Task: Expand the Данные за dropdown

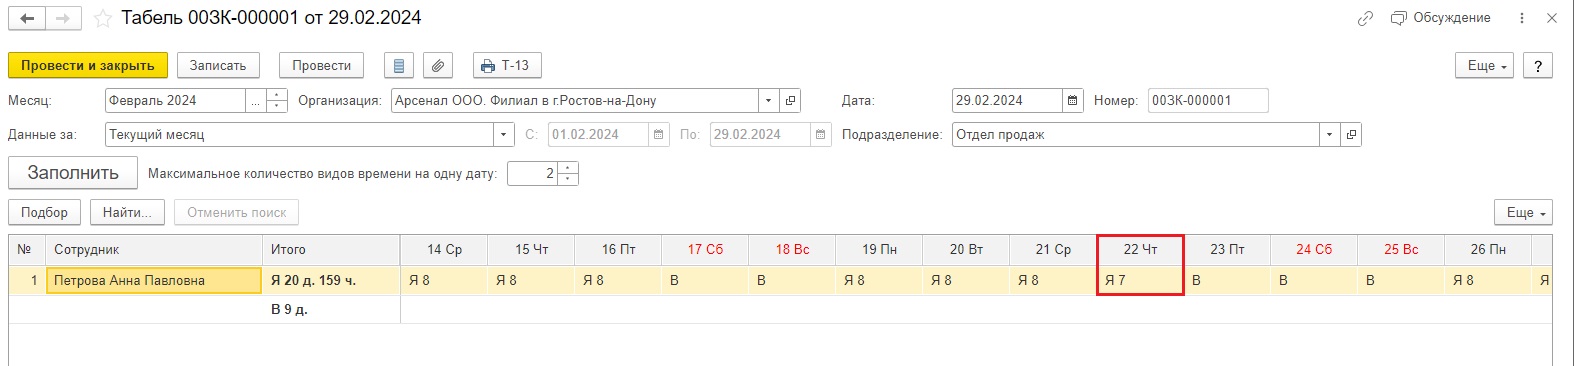Action: point(504,135)
